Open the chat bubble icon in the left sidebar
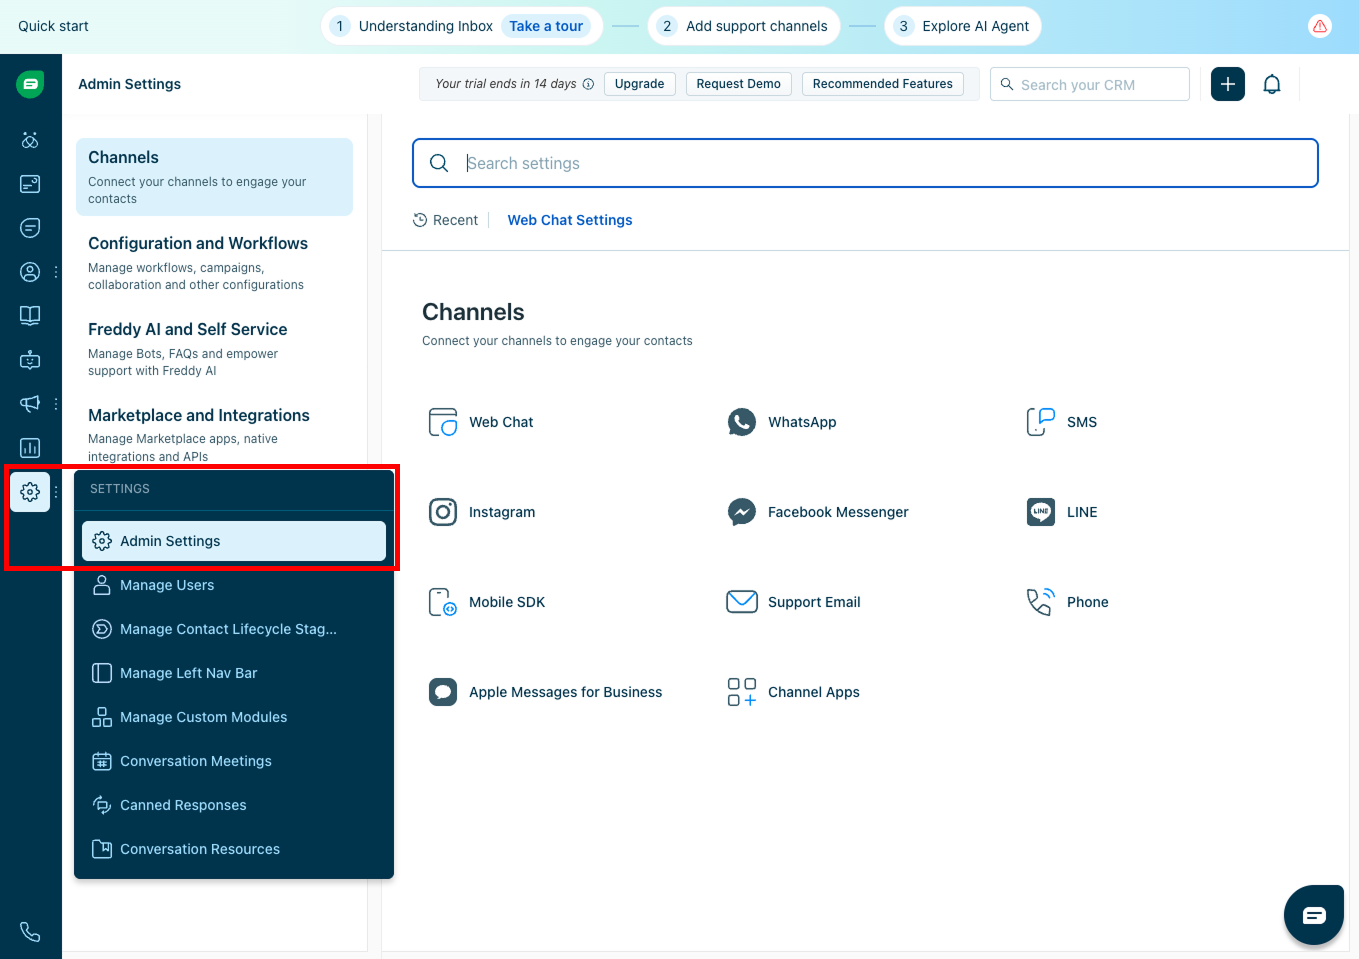 [30, 228]
